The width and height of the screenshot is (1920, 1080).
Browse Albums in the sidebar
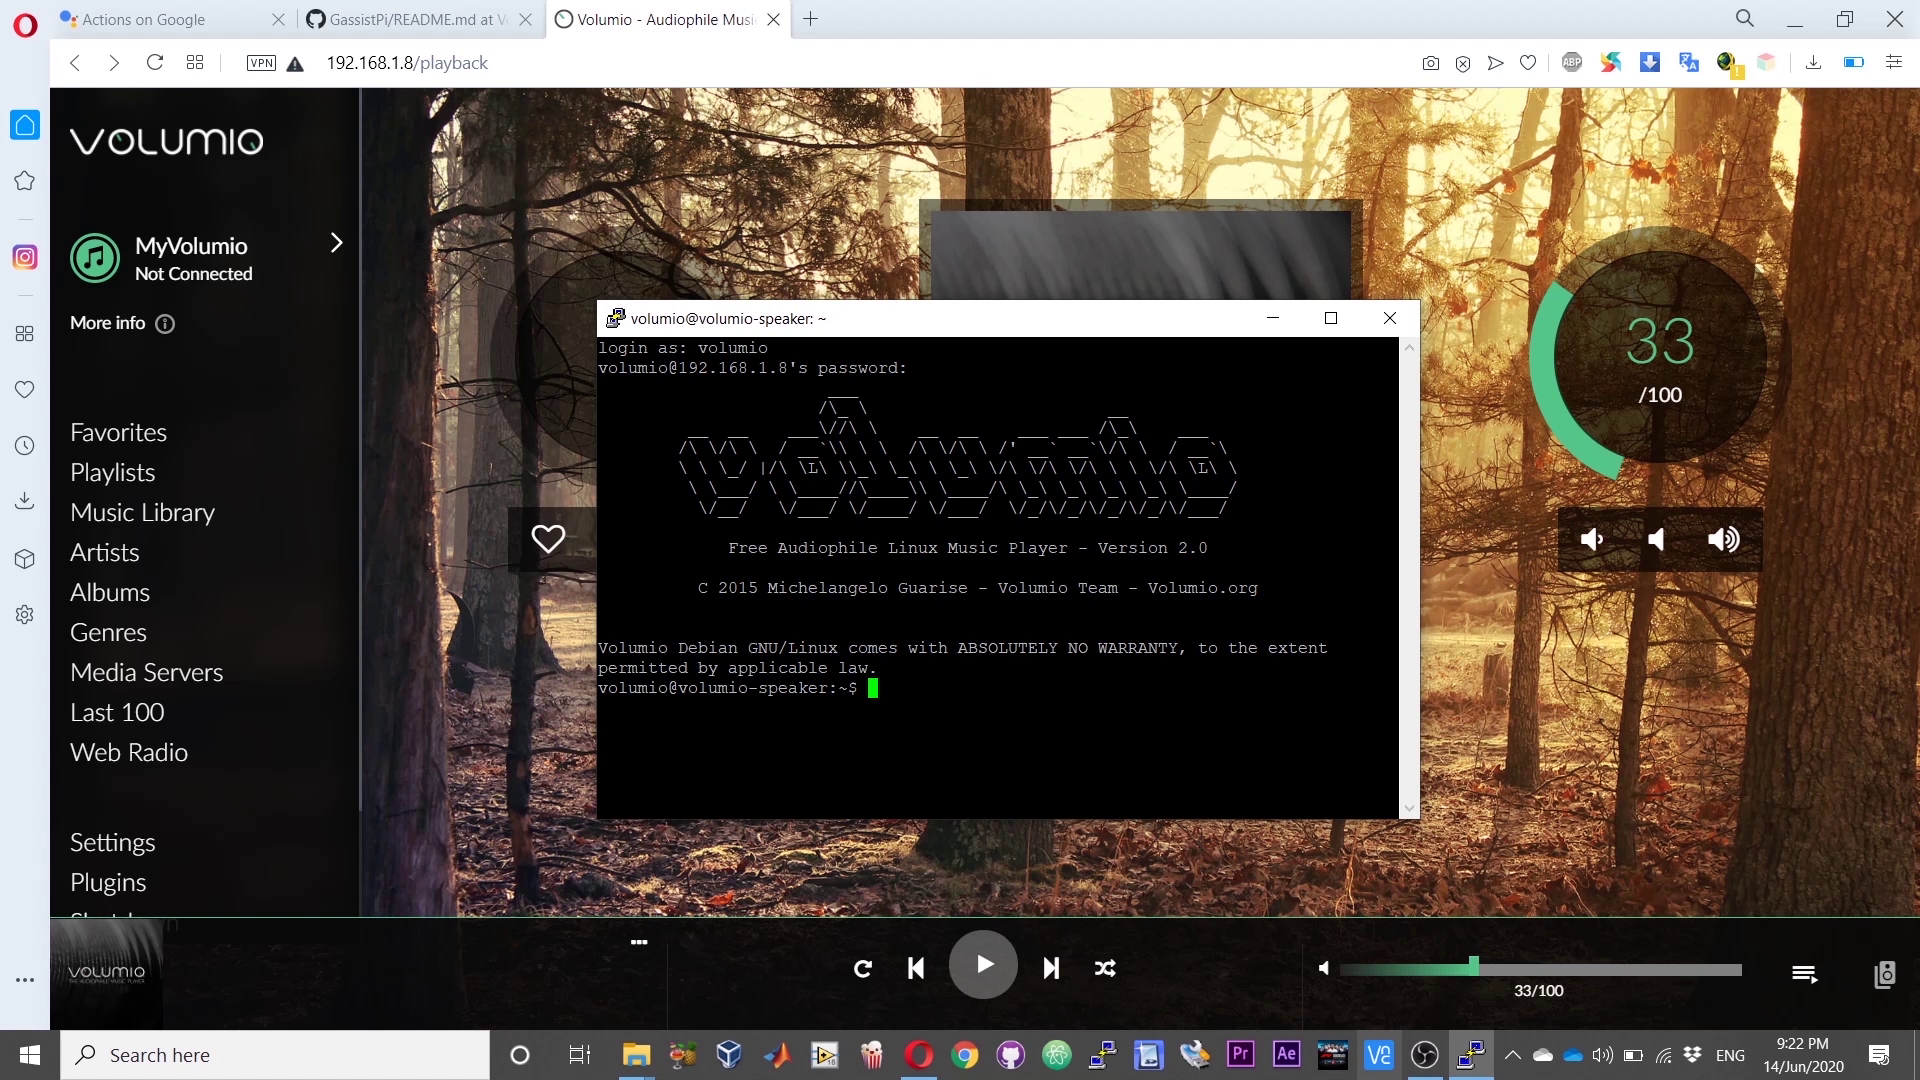pyautogui.click(x=110, y=592)
